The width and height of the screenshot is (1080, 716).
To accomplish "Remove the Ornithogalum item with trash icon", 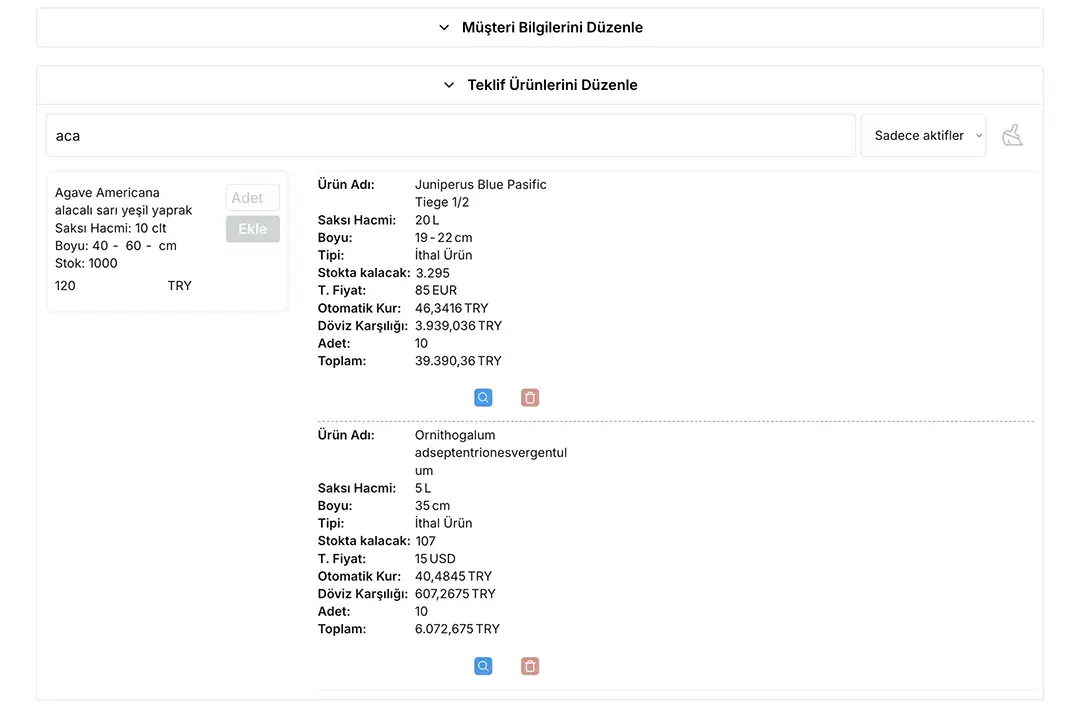I will (530, 666).
